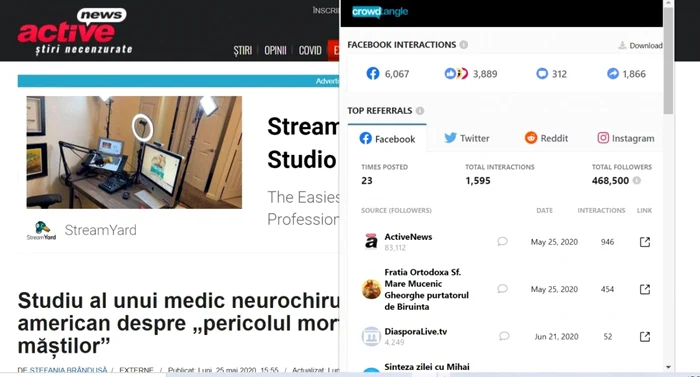The image size is (700, 377).
Task: Click the info icon beside Top Referrals
Action: [420, 111]
